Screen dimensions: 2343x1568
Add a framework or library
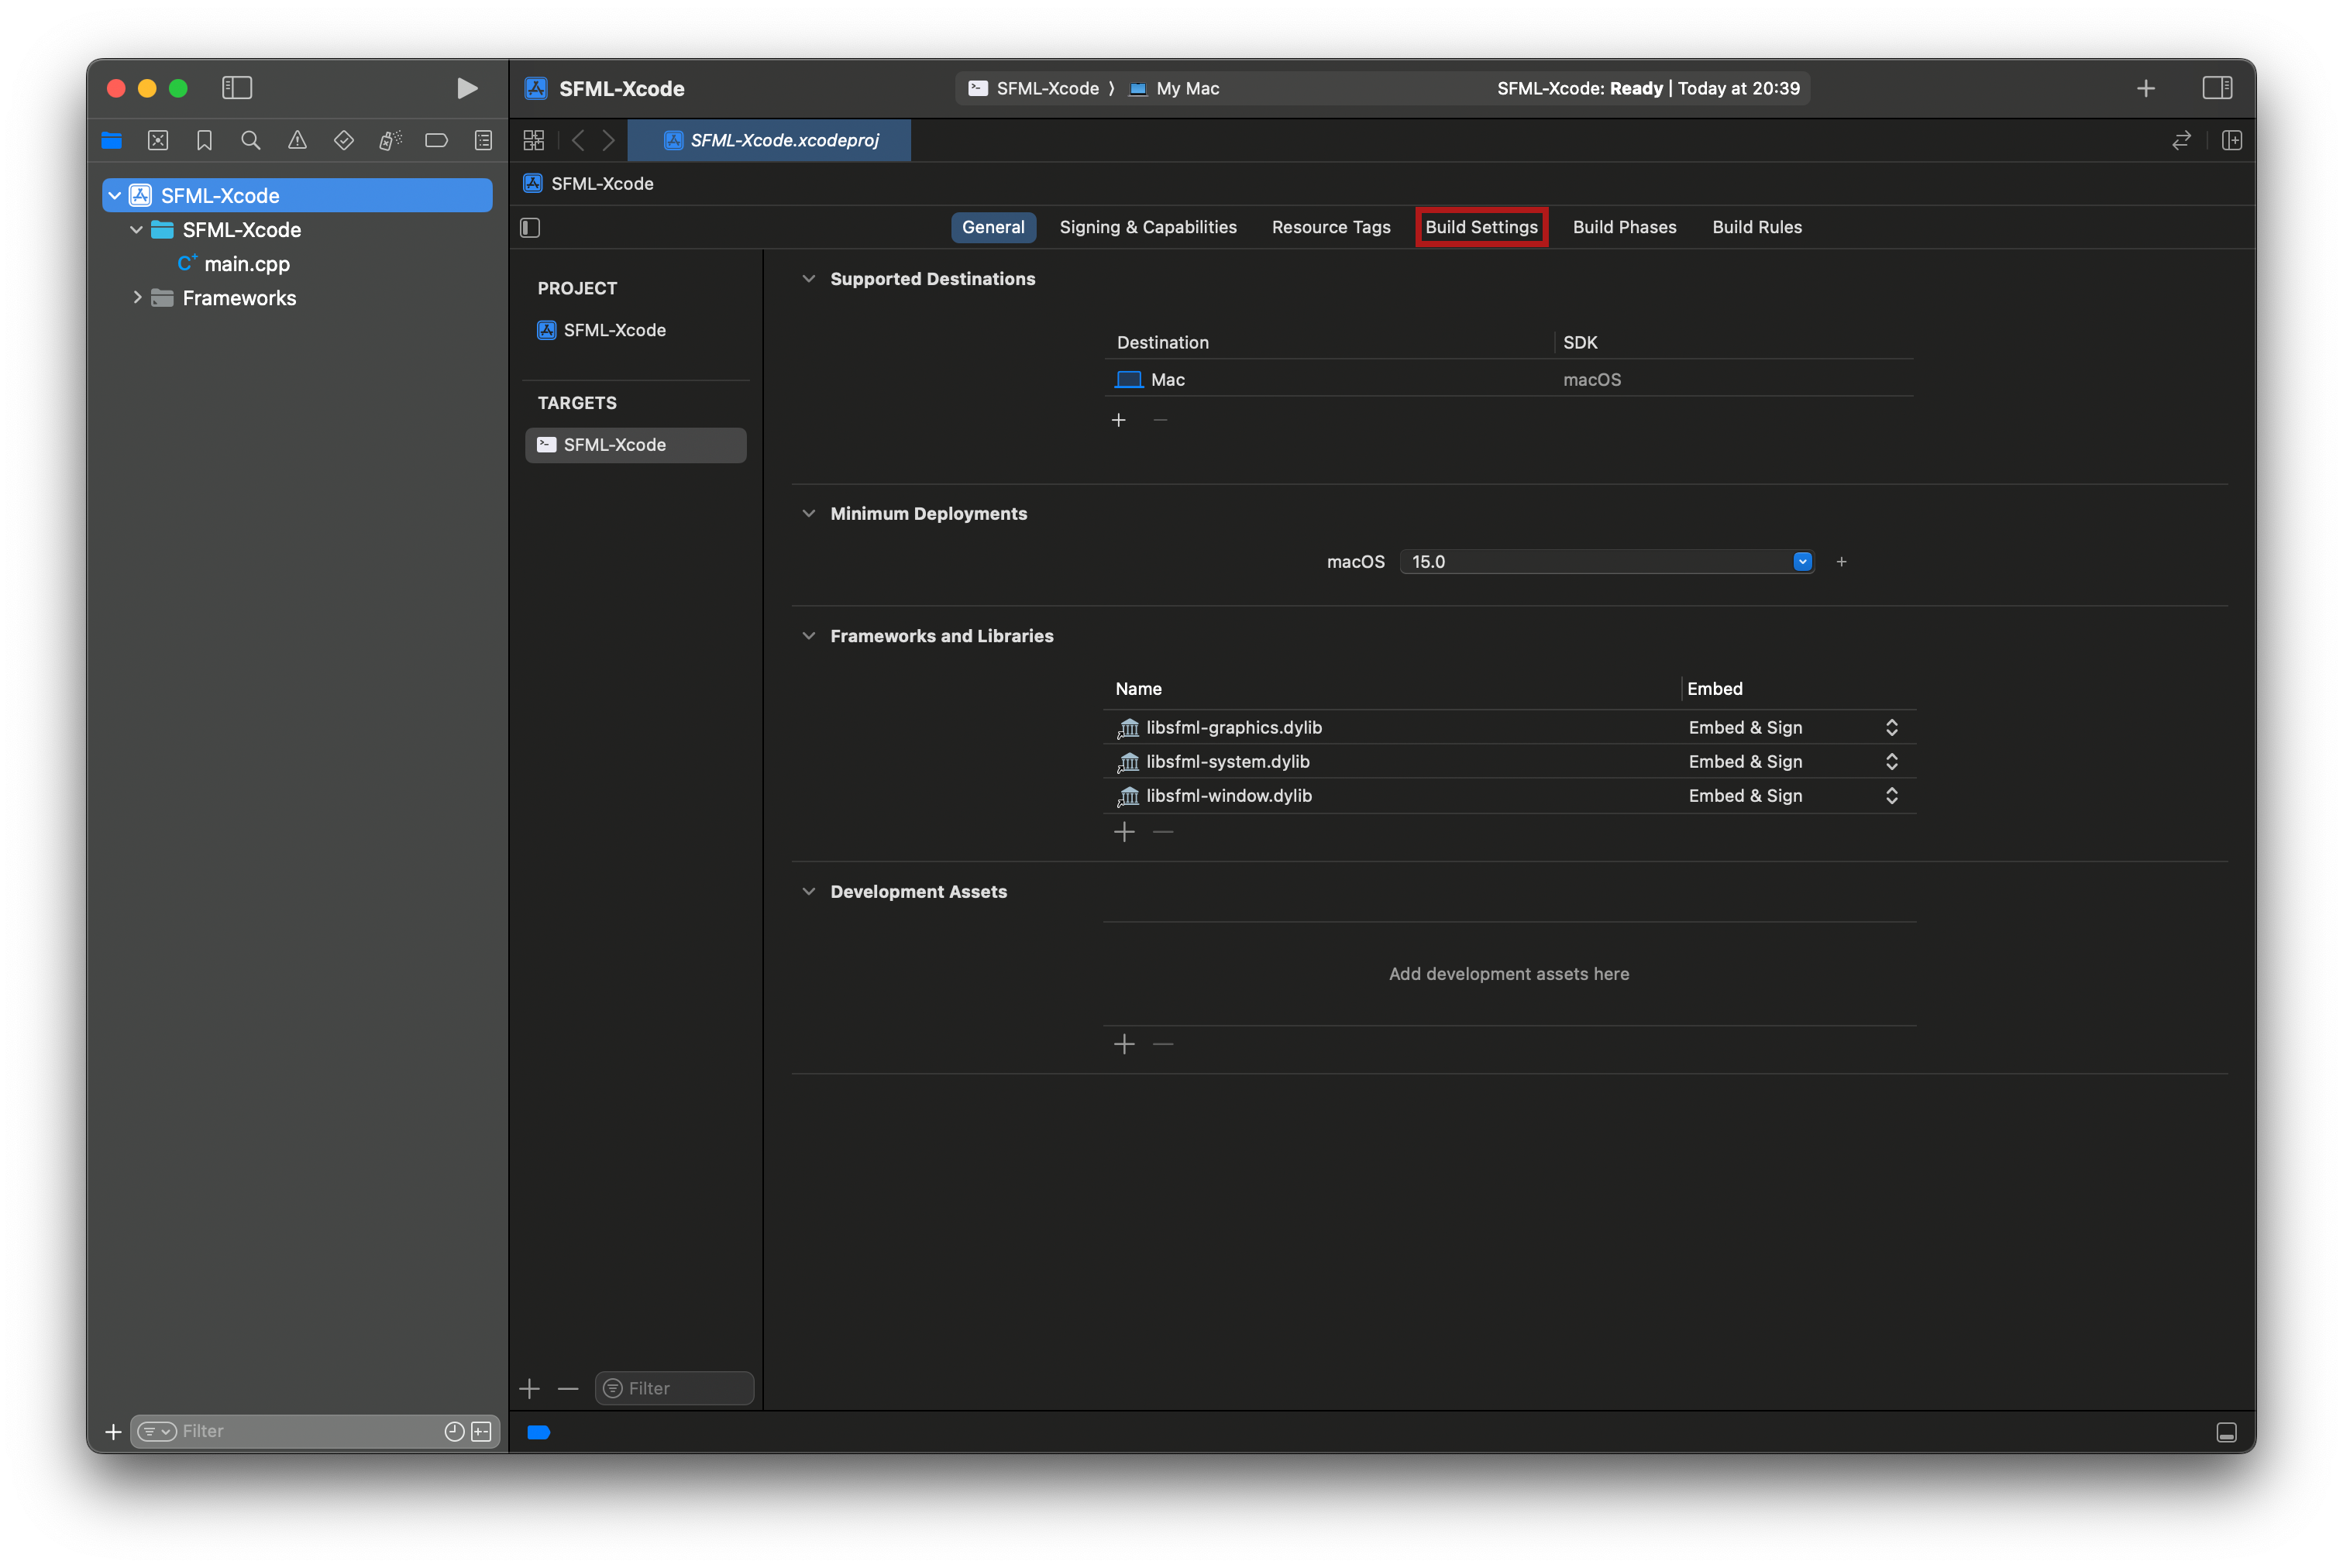click(1124, 832)
